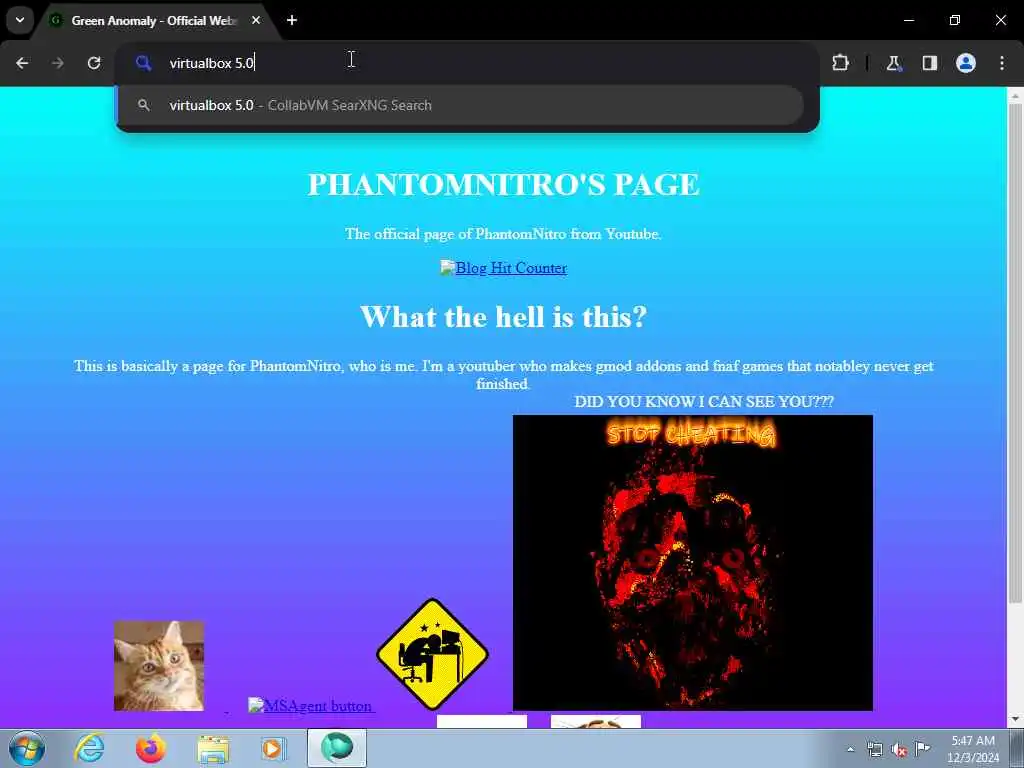Click 'DID YOU KNOW I CAN SEE YOU???' text

(704, 402)
